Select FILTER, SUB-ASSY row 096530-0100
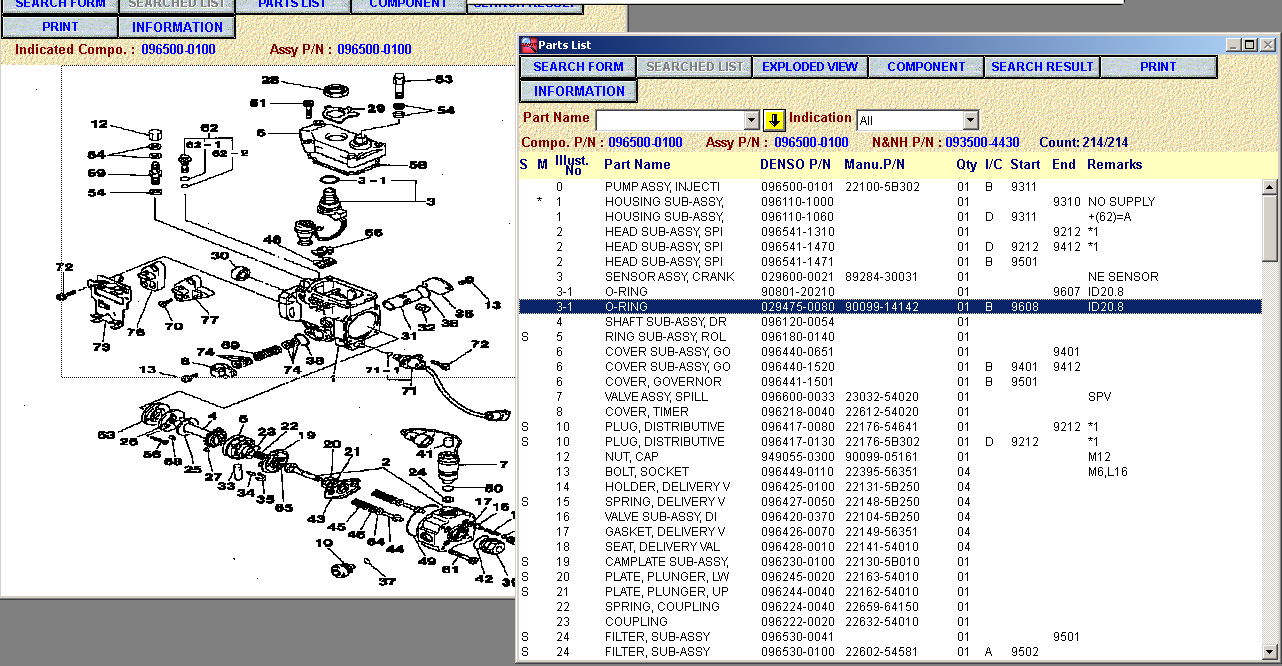This screenshot has width=1282, height=666. (x=890, y=652)
